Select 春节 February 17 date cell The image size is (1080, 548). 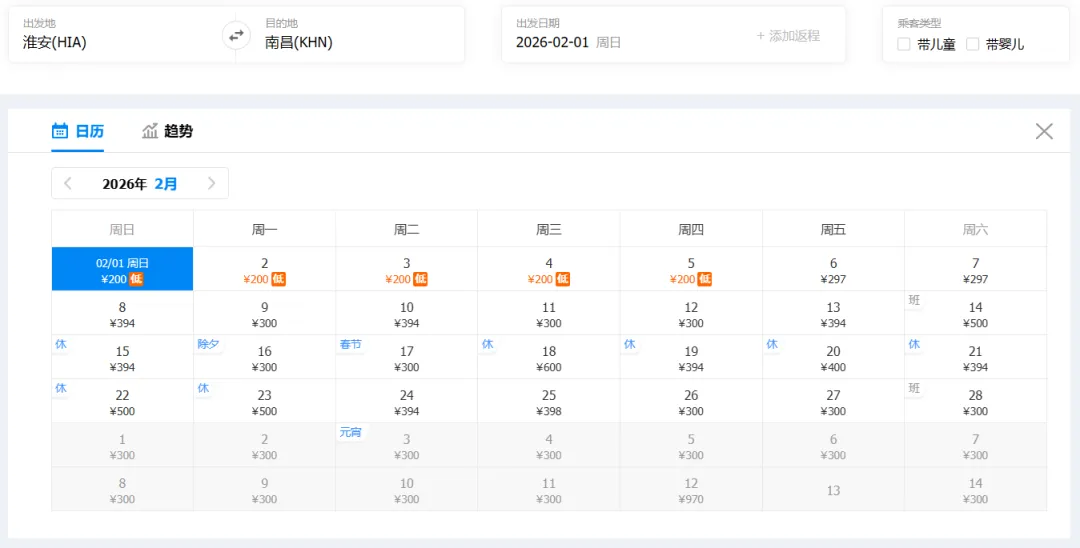point(406,357)
